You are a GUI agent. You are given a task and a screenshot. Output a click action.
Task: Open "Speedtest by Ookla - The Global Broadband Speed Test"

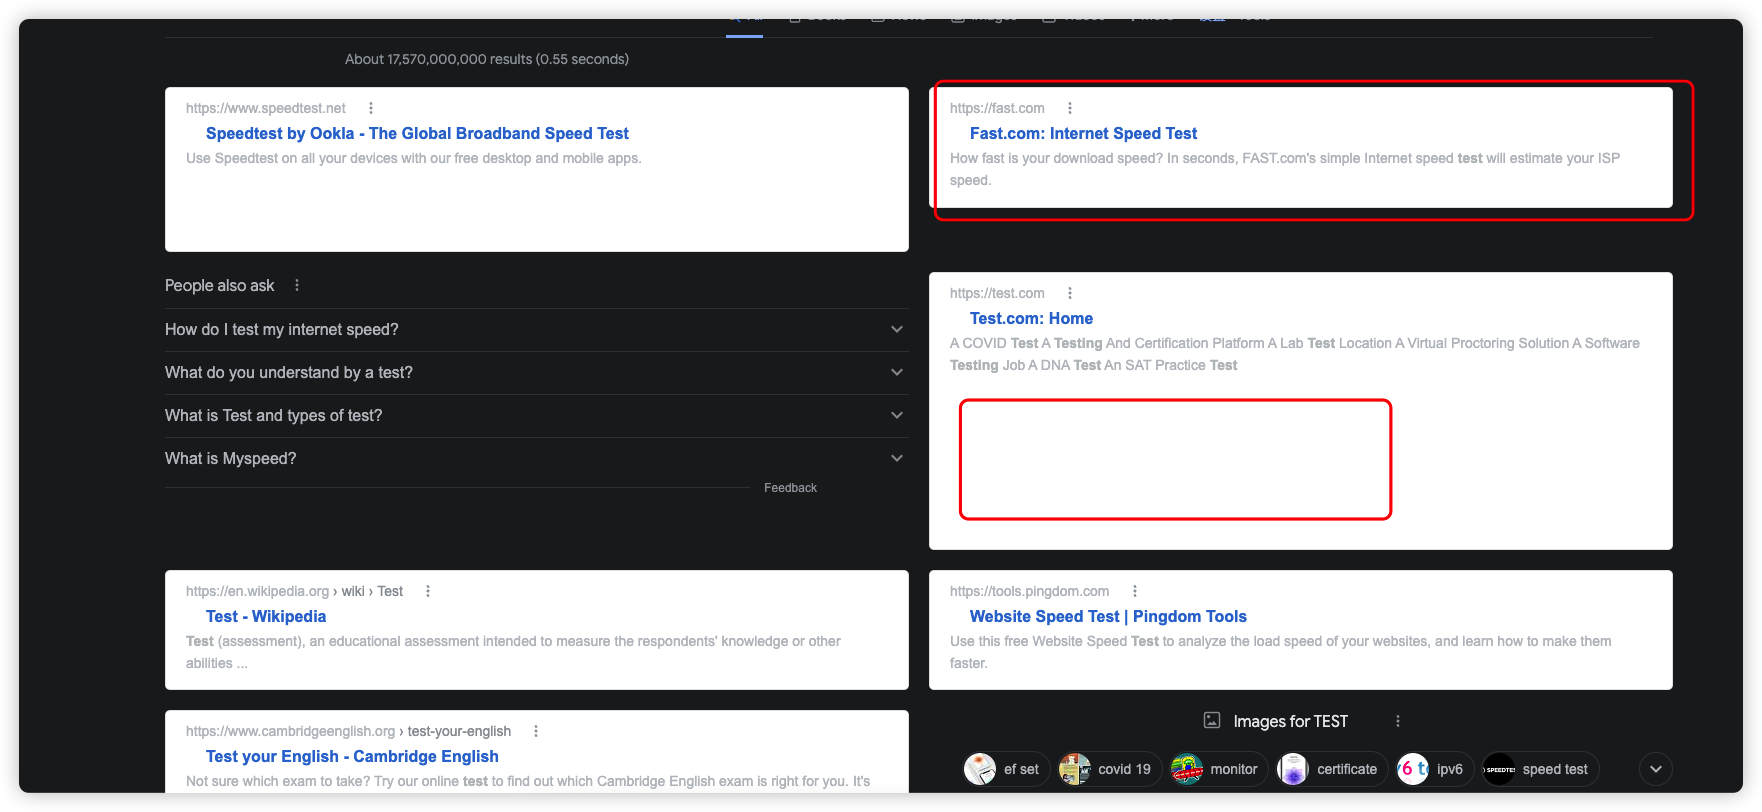coord(417,133)
